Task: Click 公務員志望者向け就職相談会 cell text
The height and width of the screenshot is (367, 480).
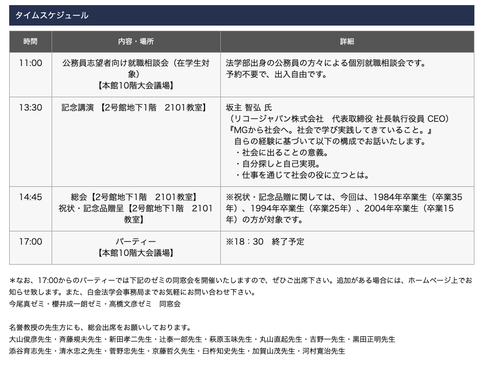Action: click(136, 68)
